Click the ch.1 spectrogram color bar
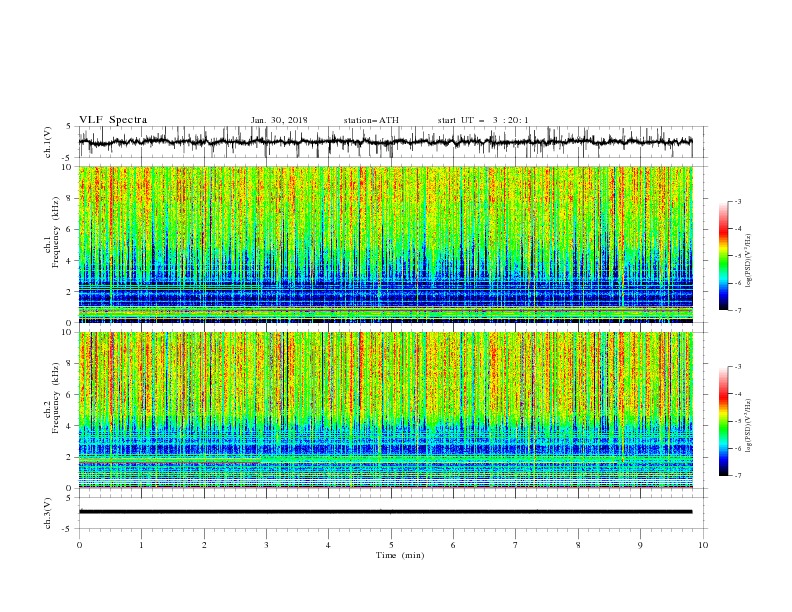Screen dimensions: 792x612 coord(723,255)
